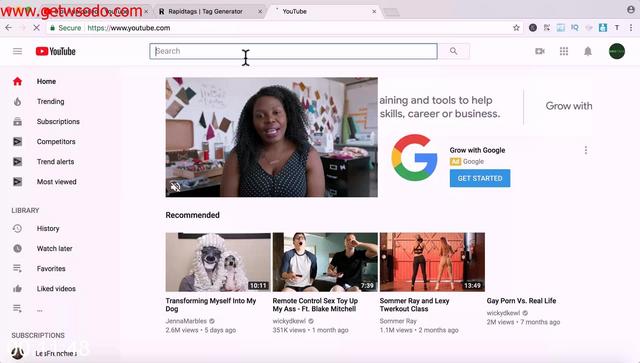
Task: Open the YouTube apps grid icon
Action: pos(564,51)
